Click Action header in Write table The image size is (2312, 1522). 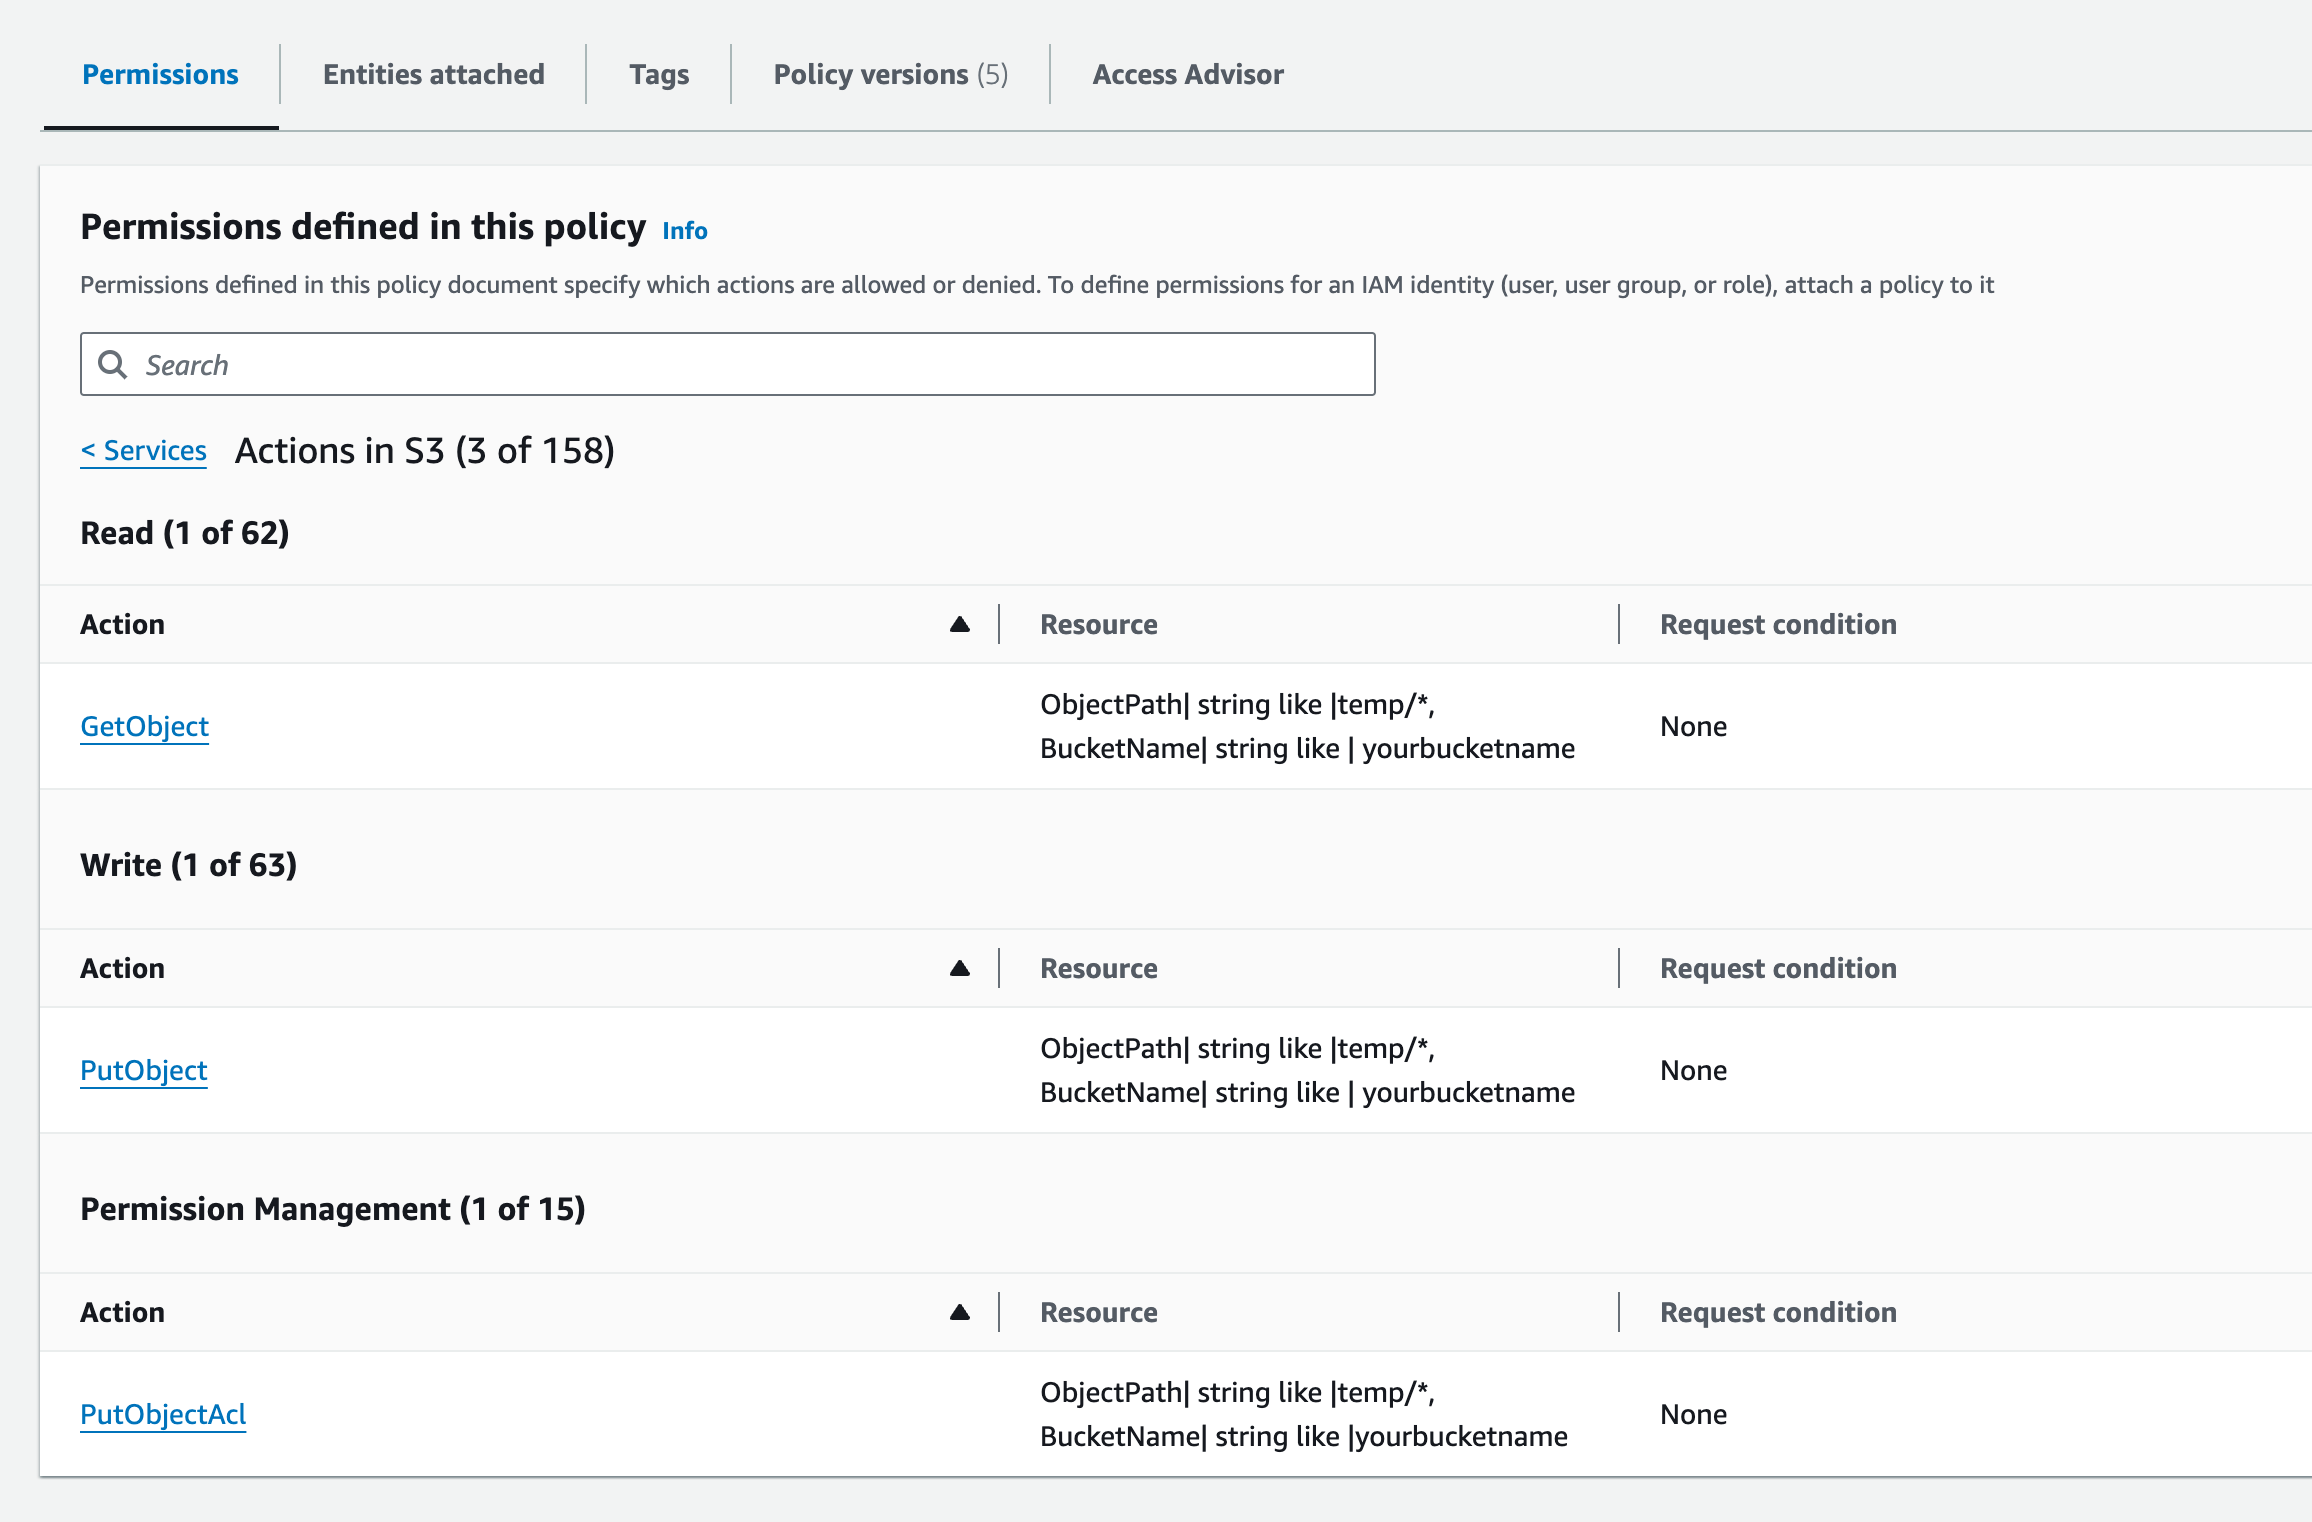(x=123, y=969)
